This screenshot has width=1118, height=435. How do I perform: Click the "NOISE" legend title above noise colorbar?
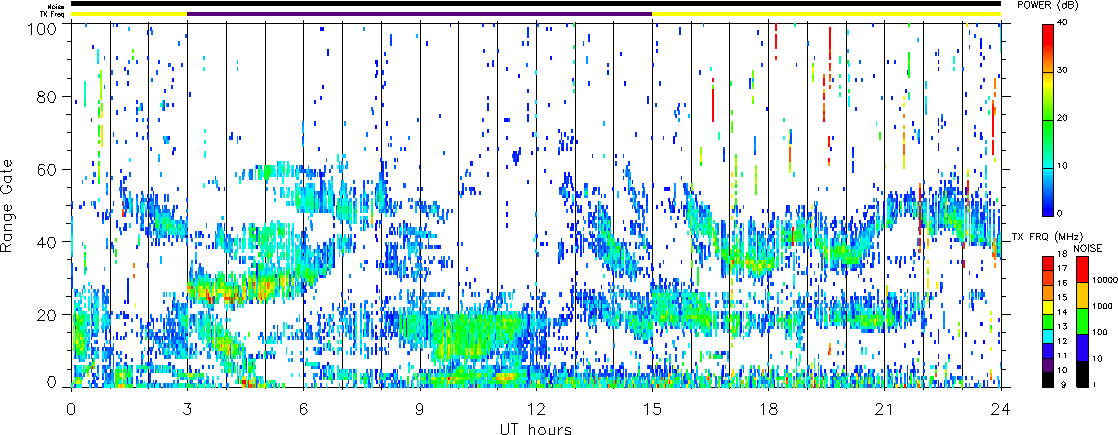tap(1089, 248)
